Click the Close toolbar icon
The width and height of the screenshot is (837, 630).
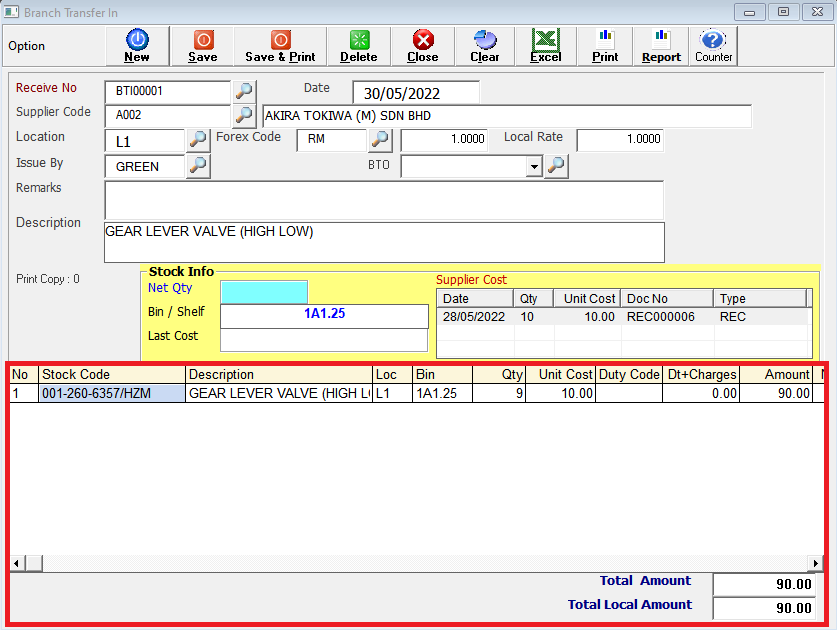pyautogui.click(x=423, y=46)
